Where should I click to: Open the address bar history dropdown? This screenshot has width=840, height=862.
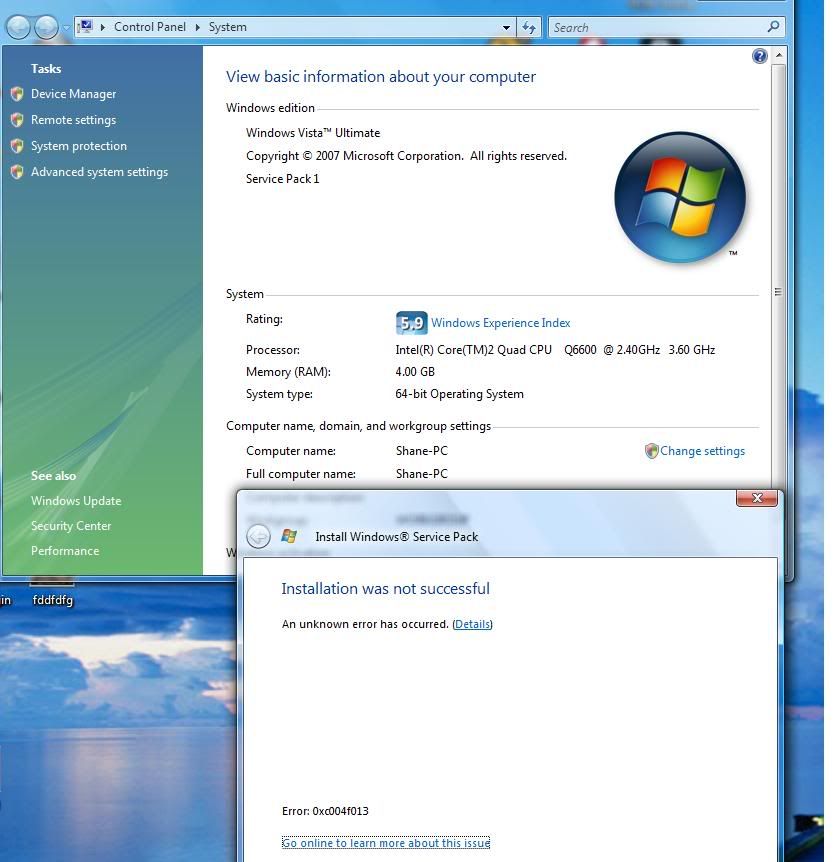click(506, 27)
